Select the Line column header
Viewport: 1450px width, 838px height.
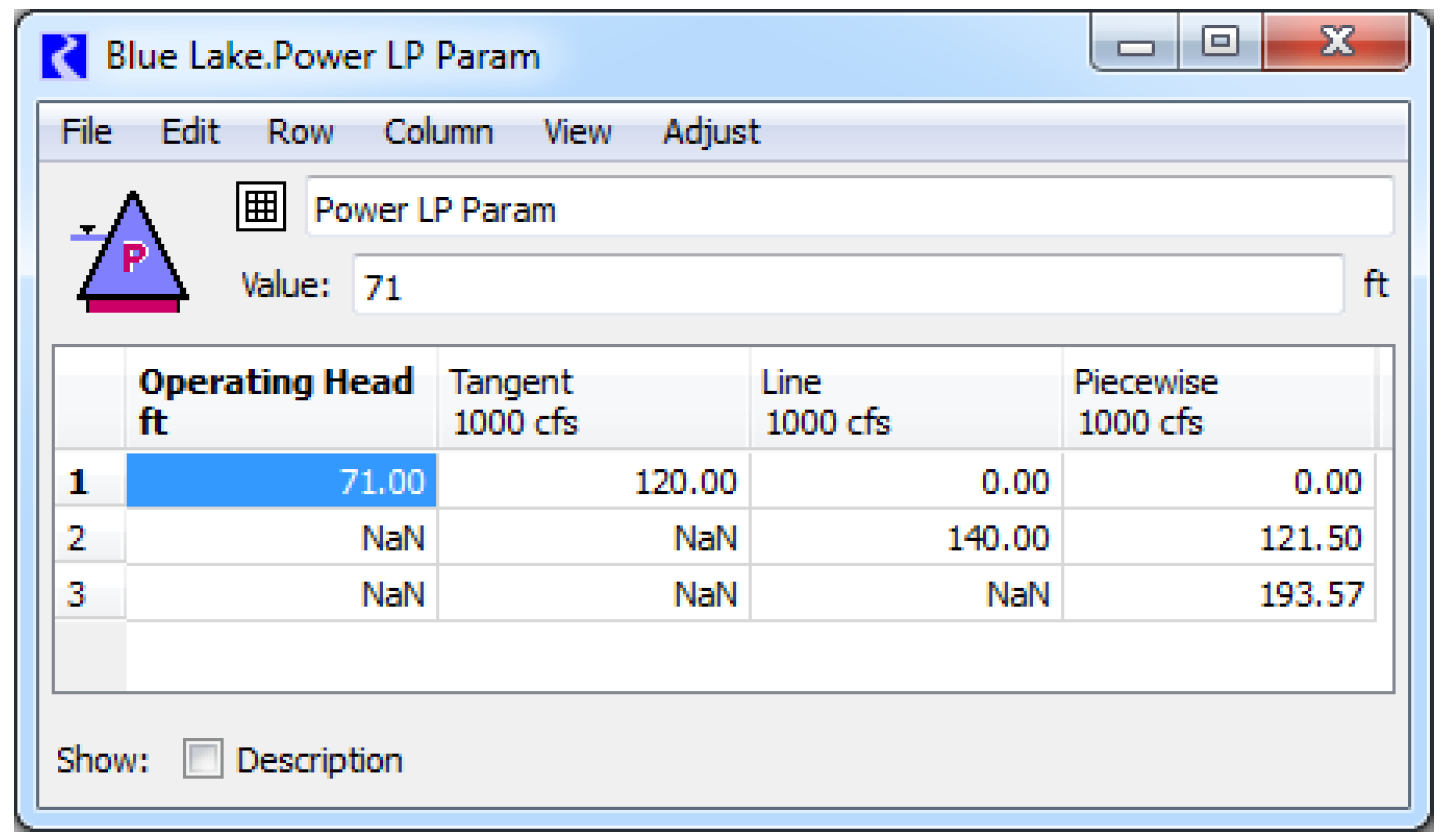tap(905, 401)
